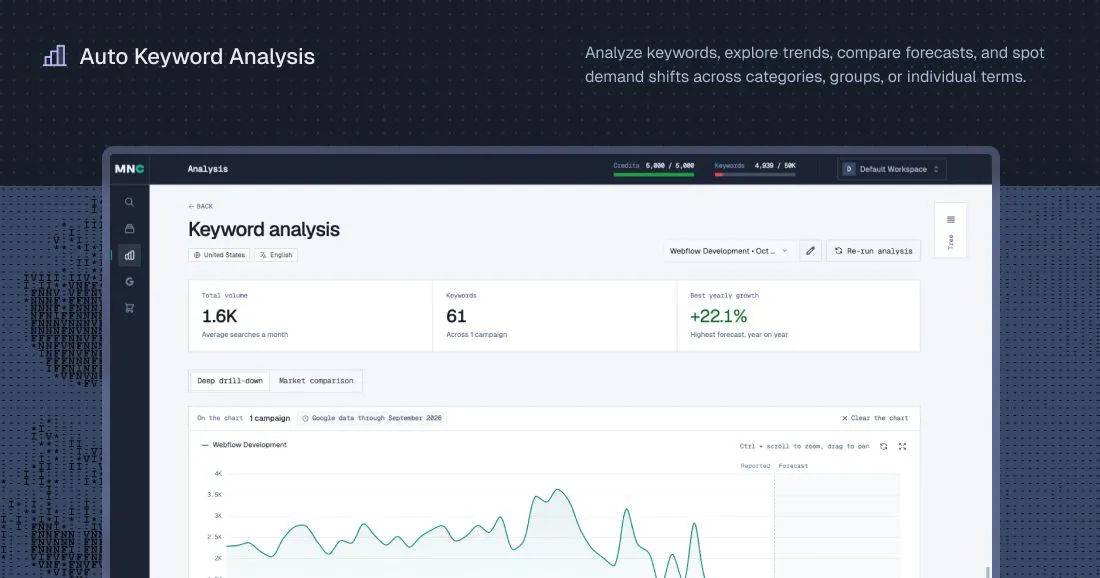Click the United States country chip
Screen dimensions: 1100x578
pos(220,255)
